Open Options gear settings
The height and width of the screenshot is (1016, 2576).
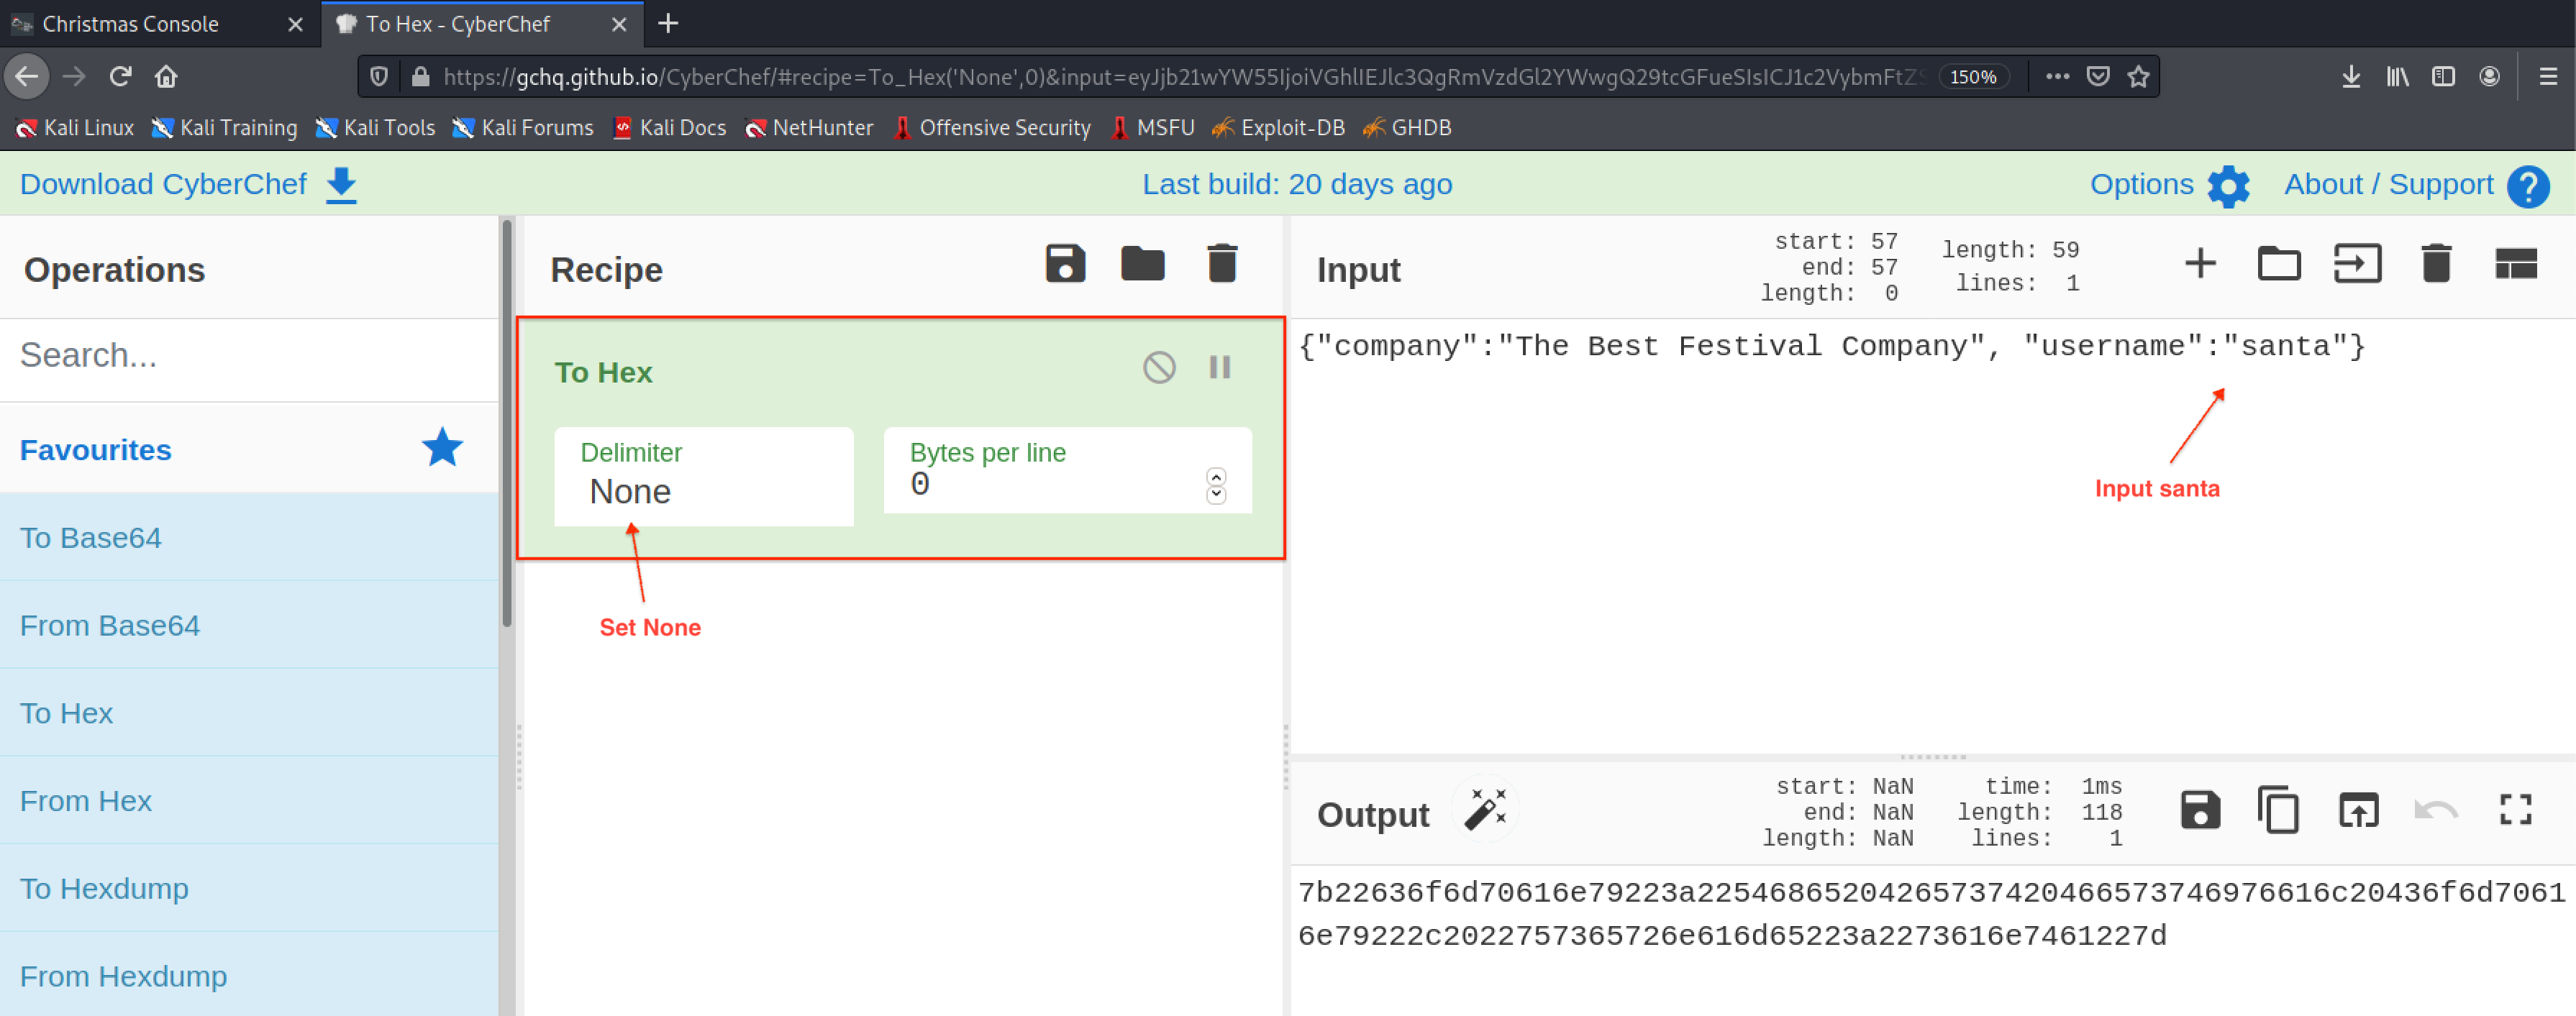click(x=2169, y=185)
